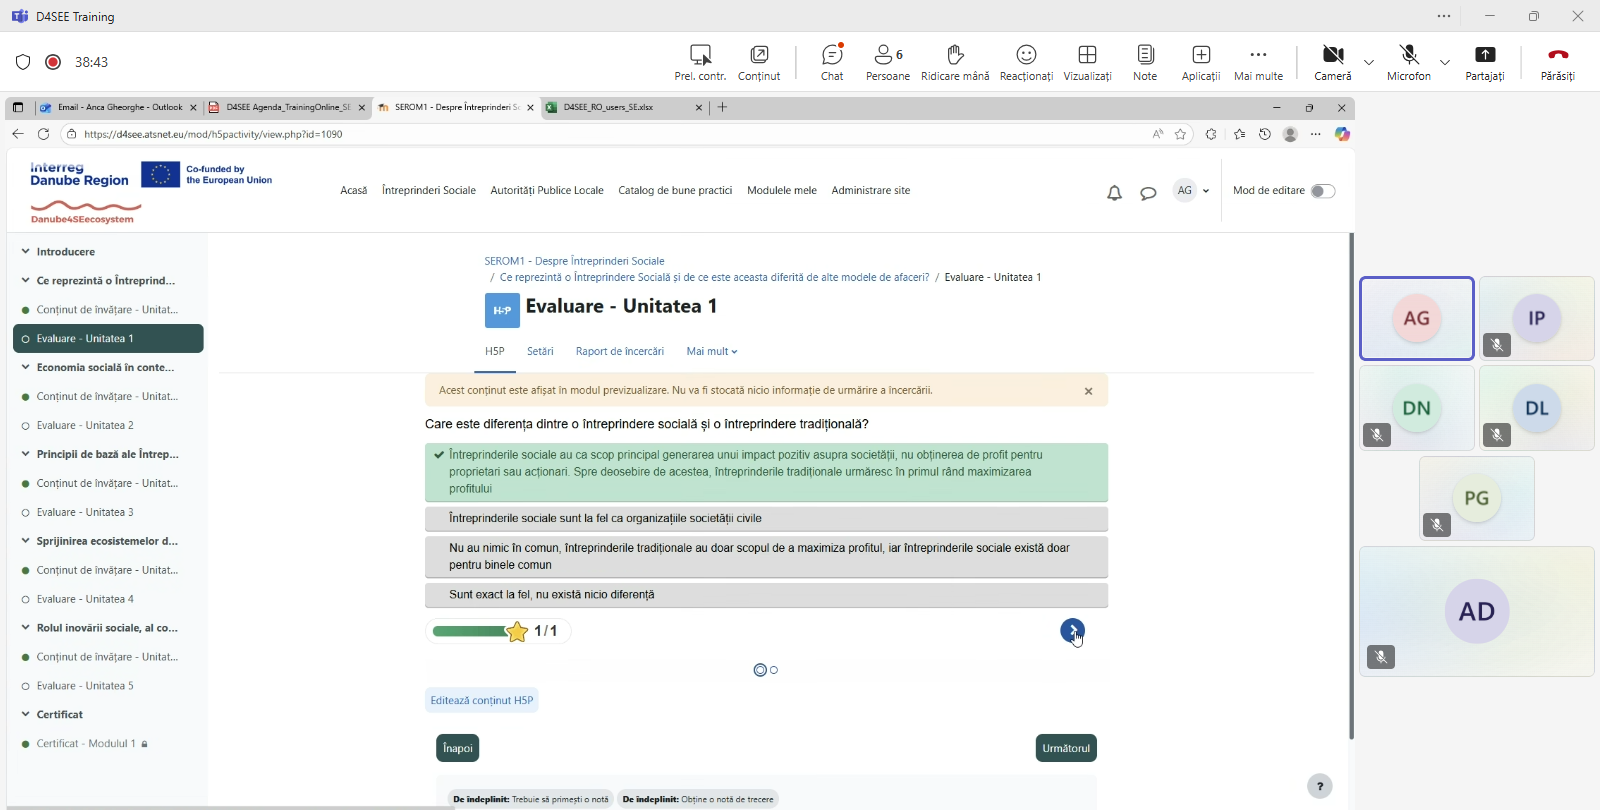The width and height of the screenshot is (1600, 810).
Task: Collapse the Introducere section
Action: [x=26, y=252]
